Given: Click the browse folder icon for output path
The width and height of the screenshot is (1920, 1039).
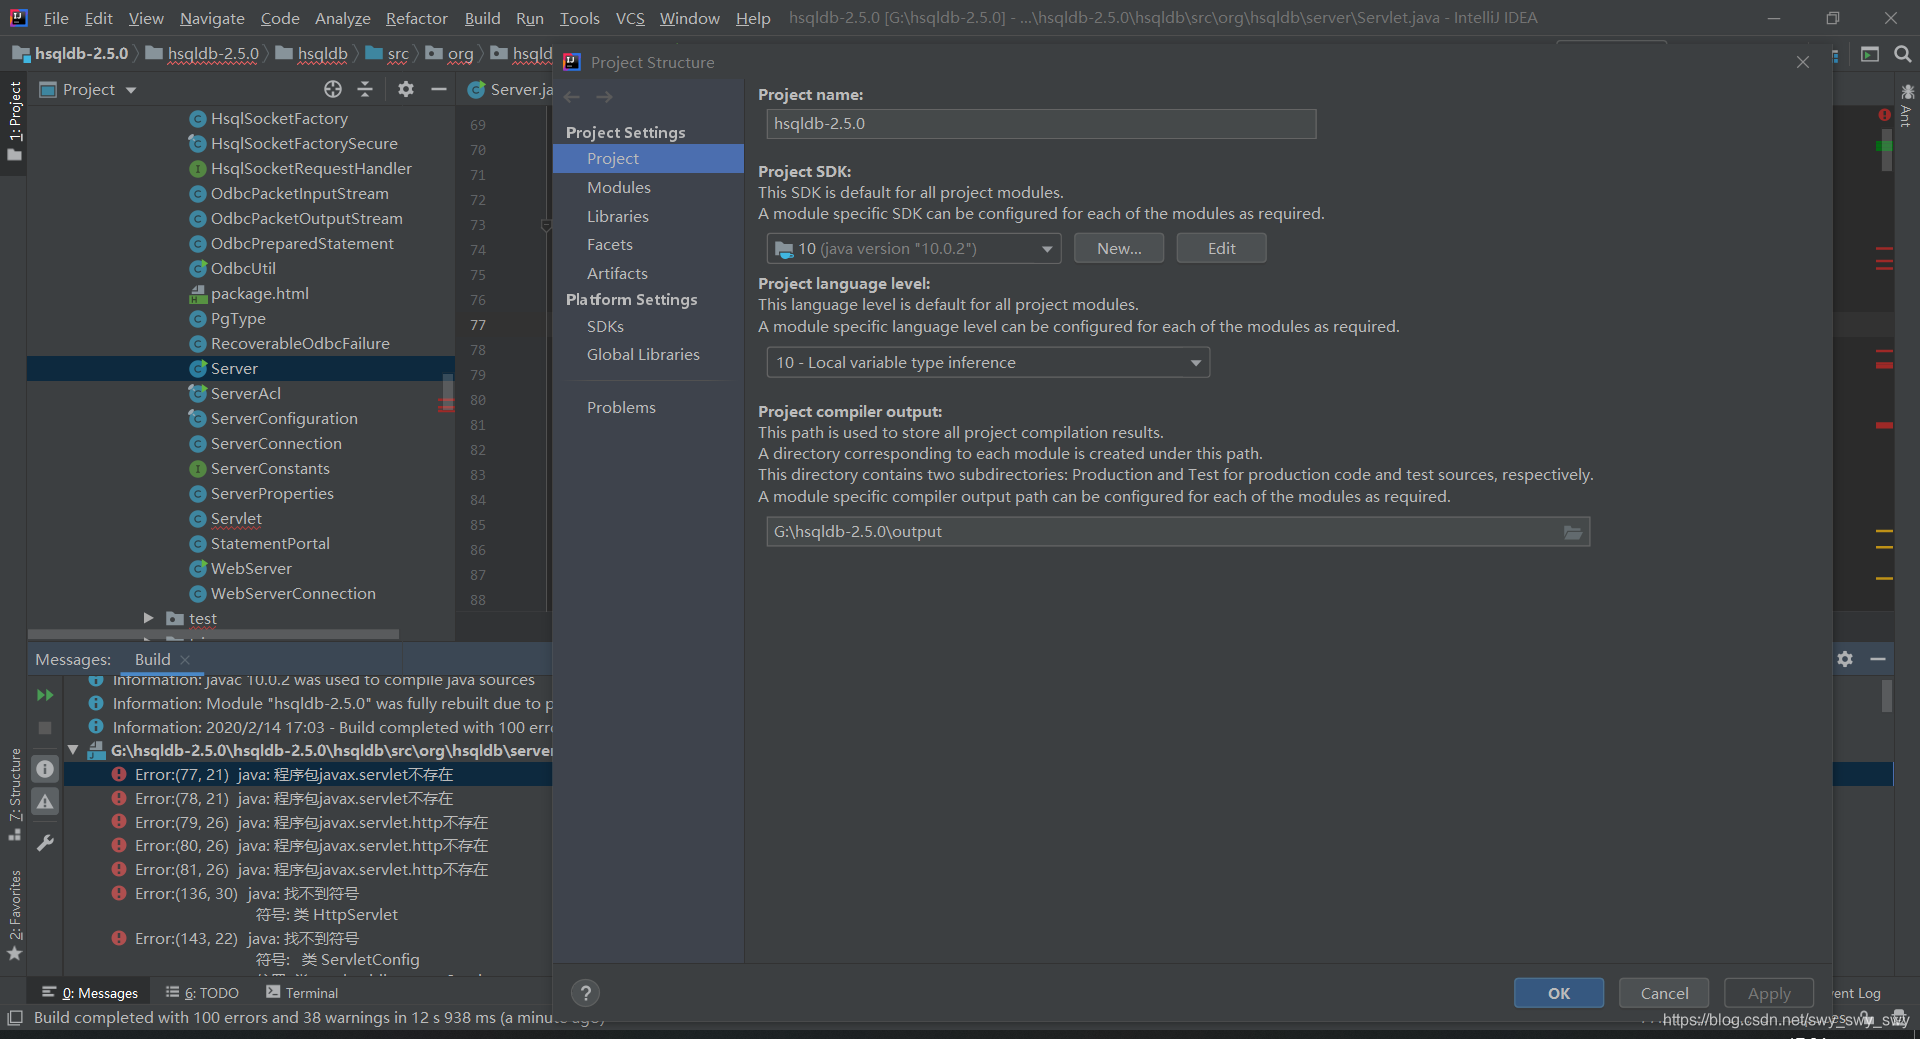Looking at the screenshot, I should click(1573, 532).
